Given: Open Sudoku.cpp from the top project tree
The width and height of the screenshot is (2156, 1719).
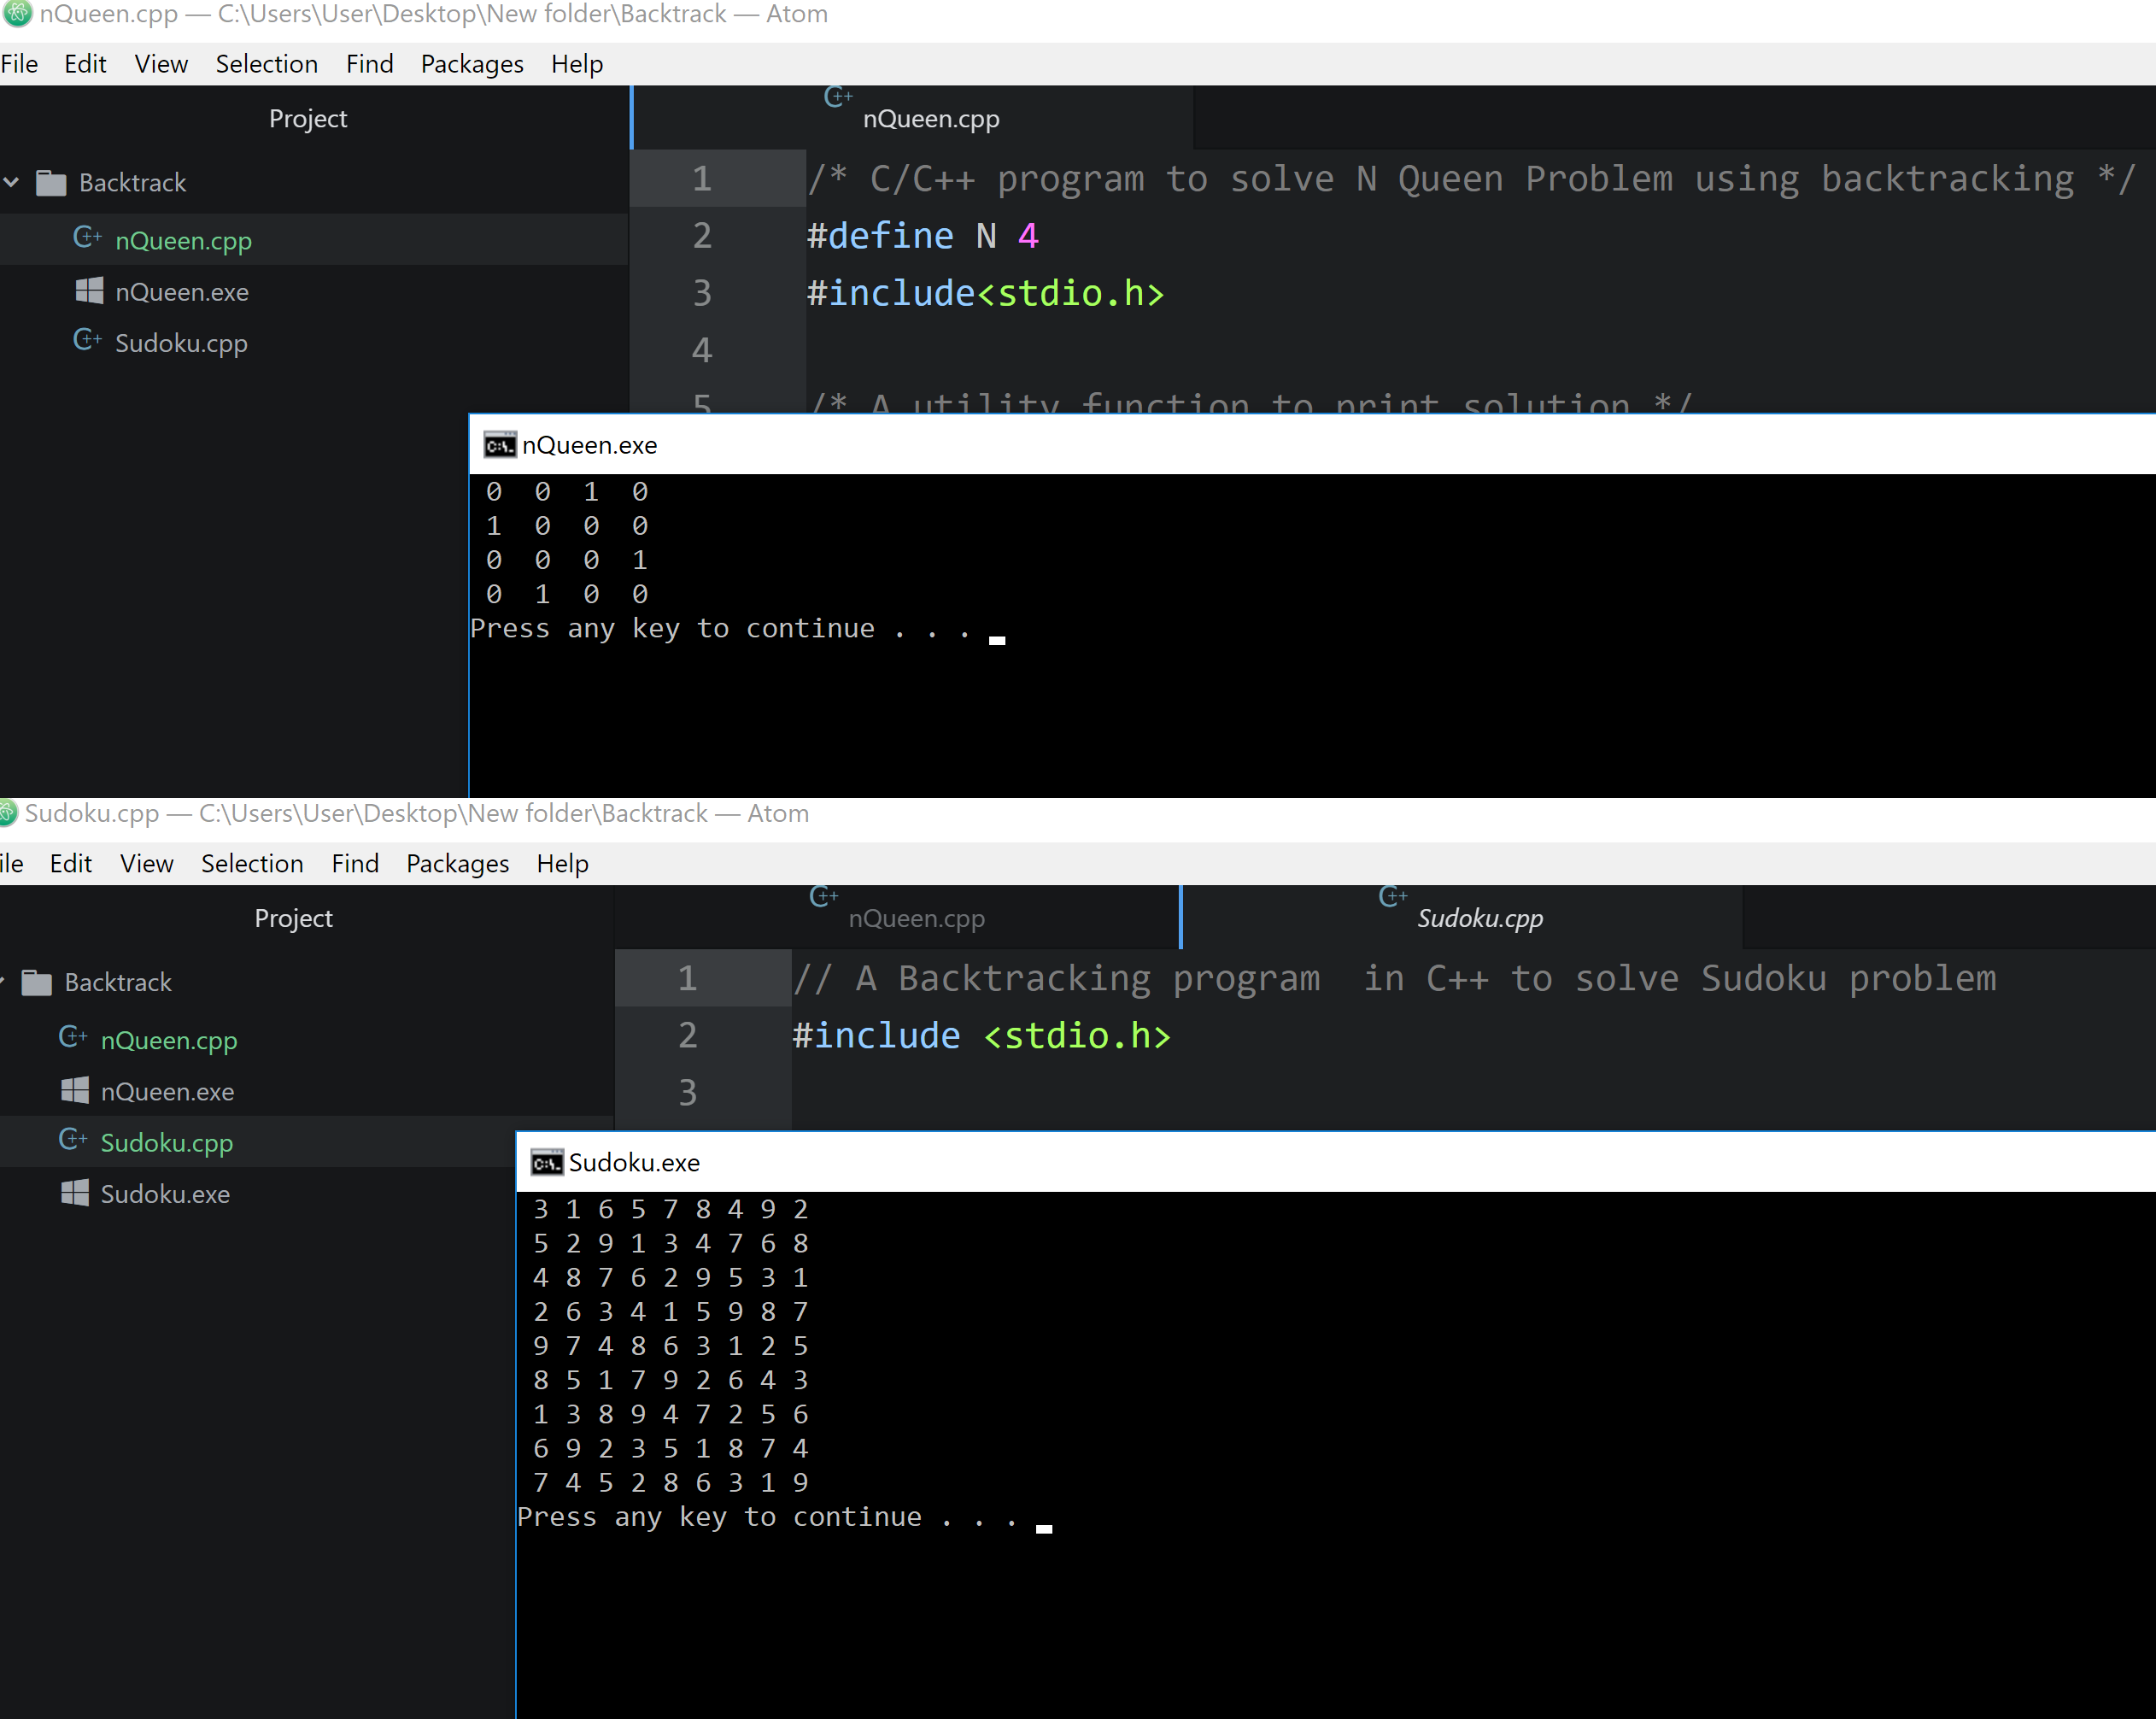Looking at the screenshot, I should pyautogui.click(x=181, y=343).
